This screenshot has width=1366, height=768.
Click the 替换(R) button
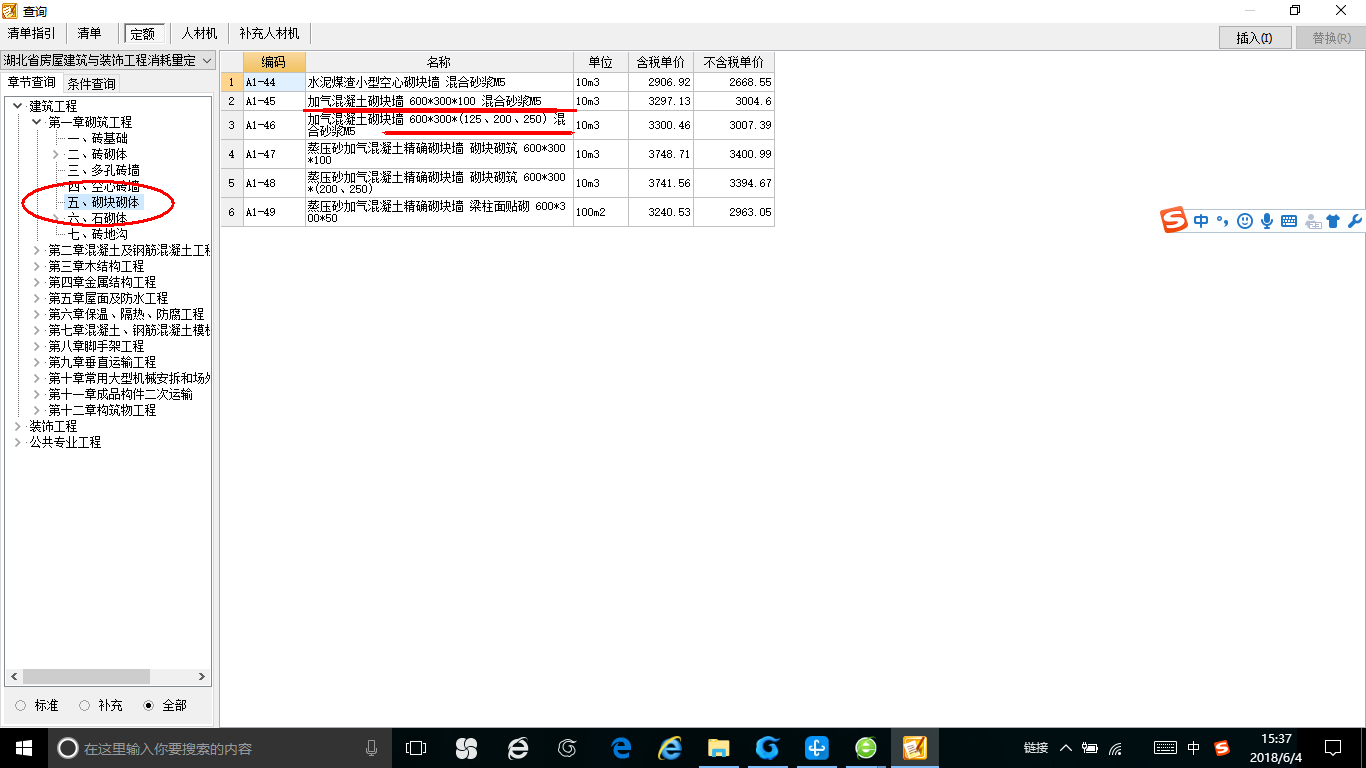[1330, 38]
